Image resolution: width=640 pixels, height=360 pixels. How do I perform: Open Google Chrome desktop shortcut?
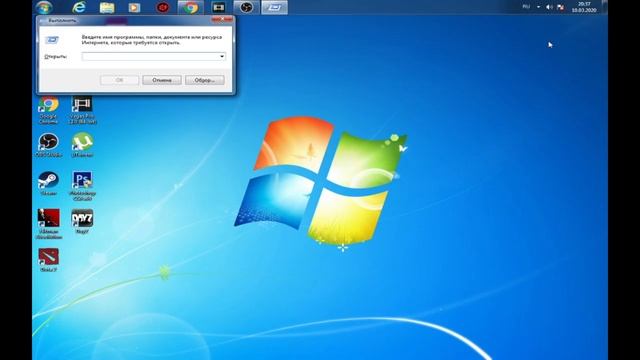pyautogui.click(x=48, y=110)
